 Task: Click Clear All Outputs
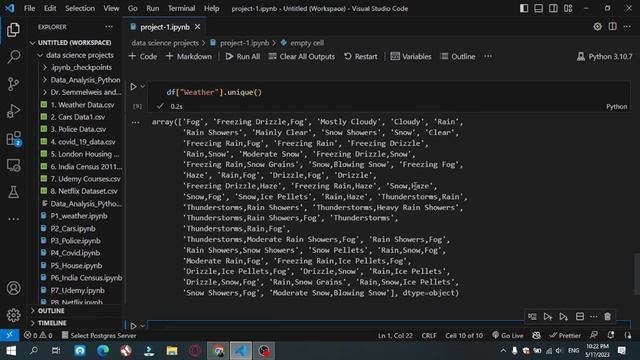[x=302, y=56]
